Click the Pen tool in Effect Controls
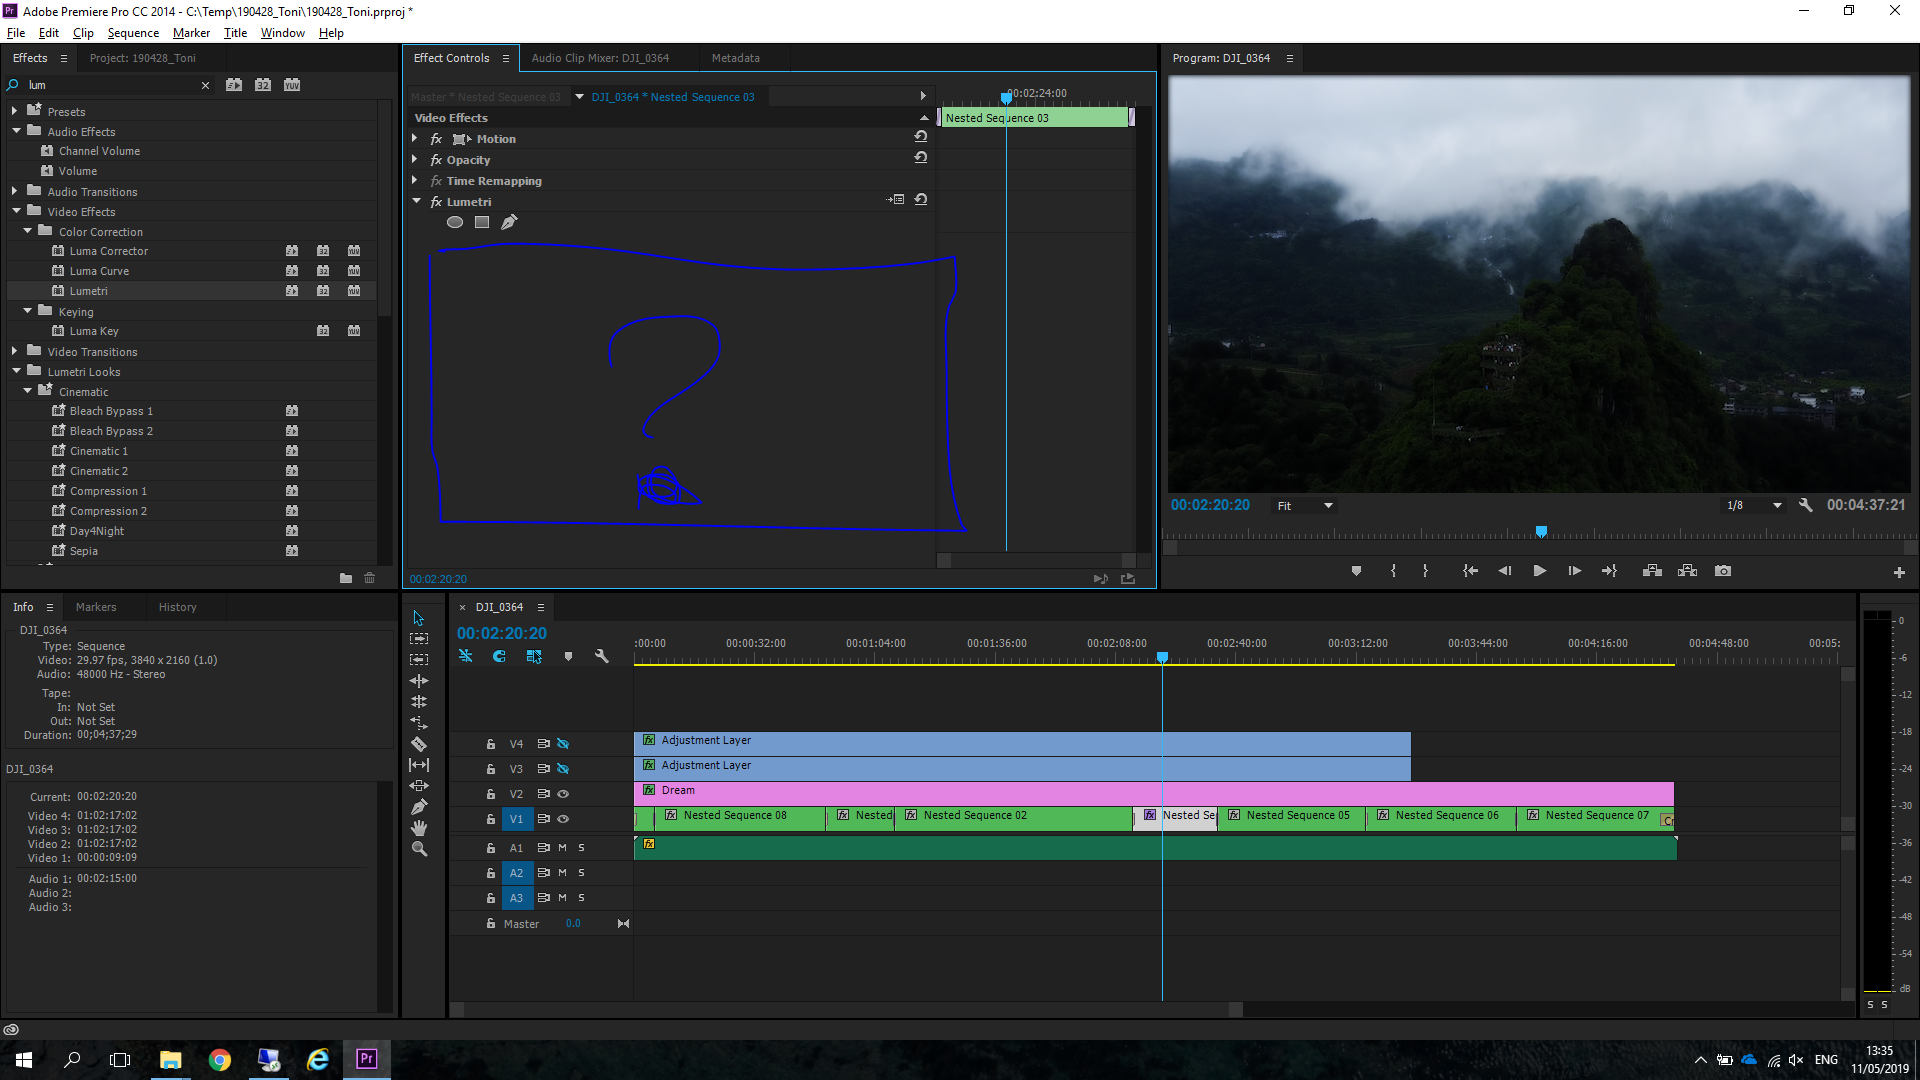Screen dimensions: 1920x1080 [x=508, y=222]
